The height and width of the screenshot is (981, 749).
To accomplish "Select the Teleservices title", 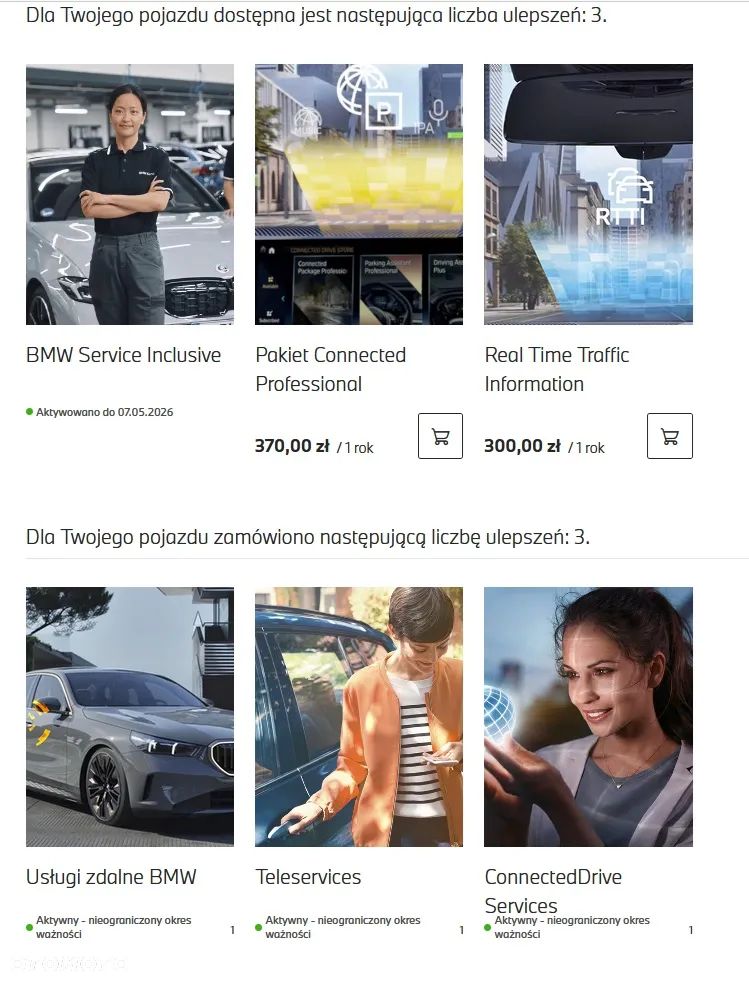I will point(308,877).
